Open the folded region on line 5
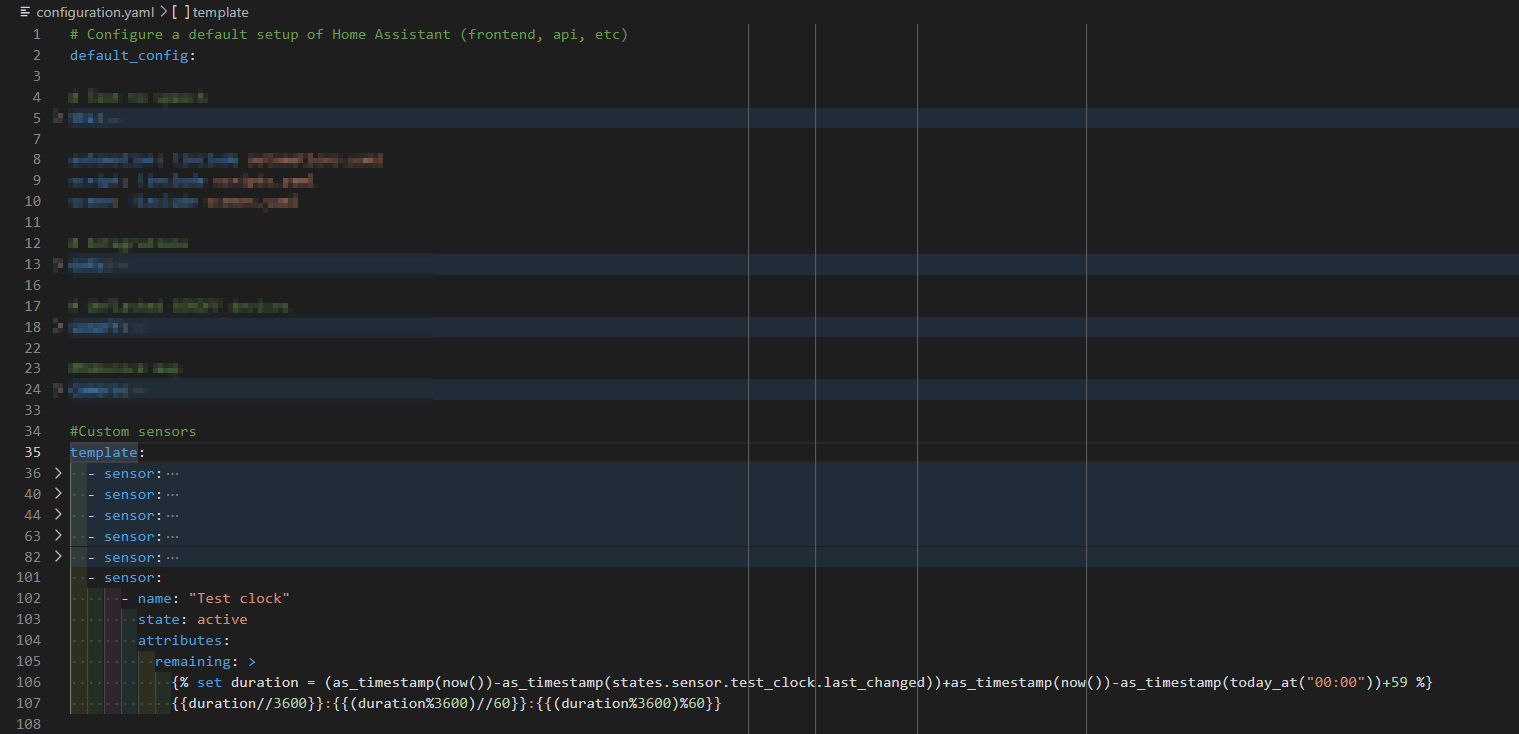The width and height of the screenshot is (1519, 734). pyautogui.click(x=58, y=117)
